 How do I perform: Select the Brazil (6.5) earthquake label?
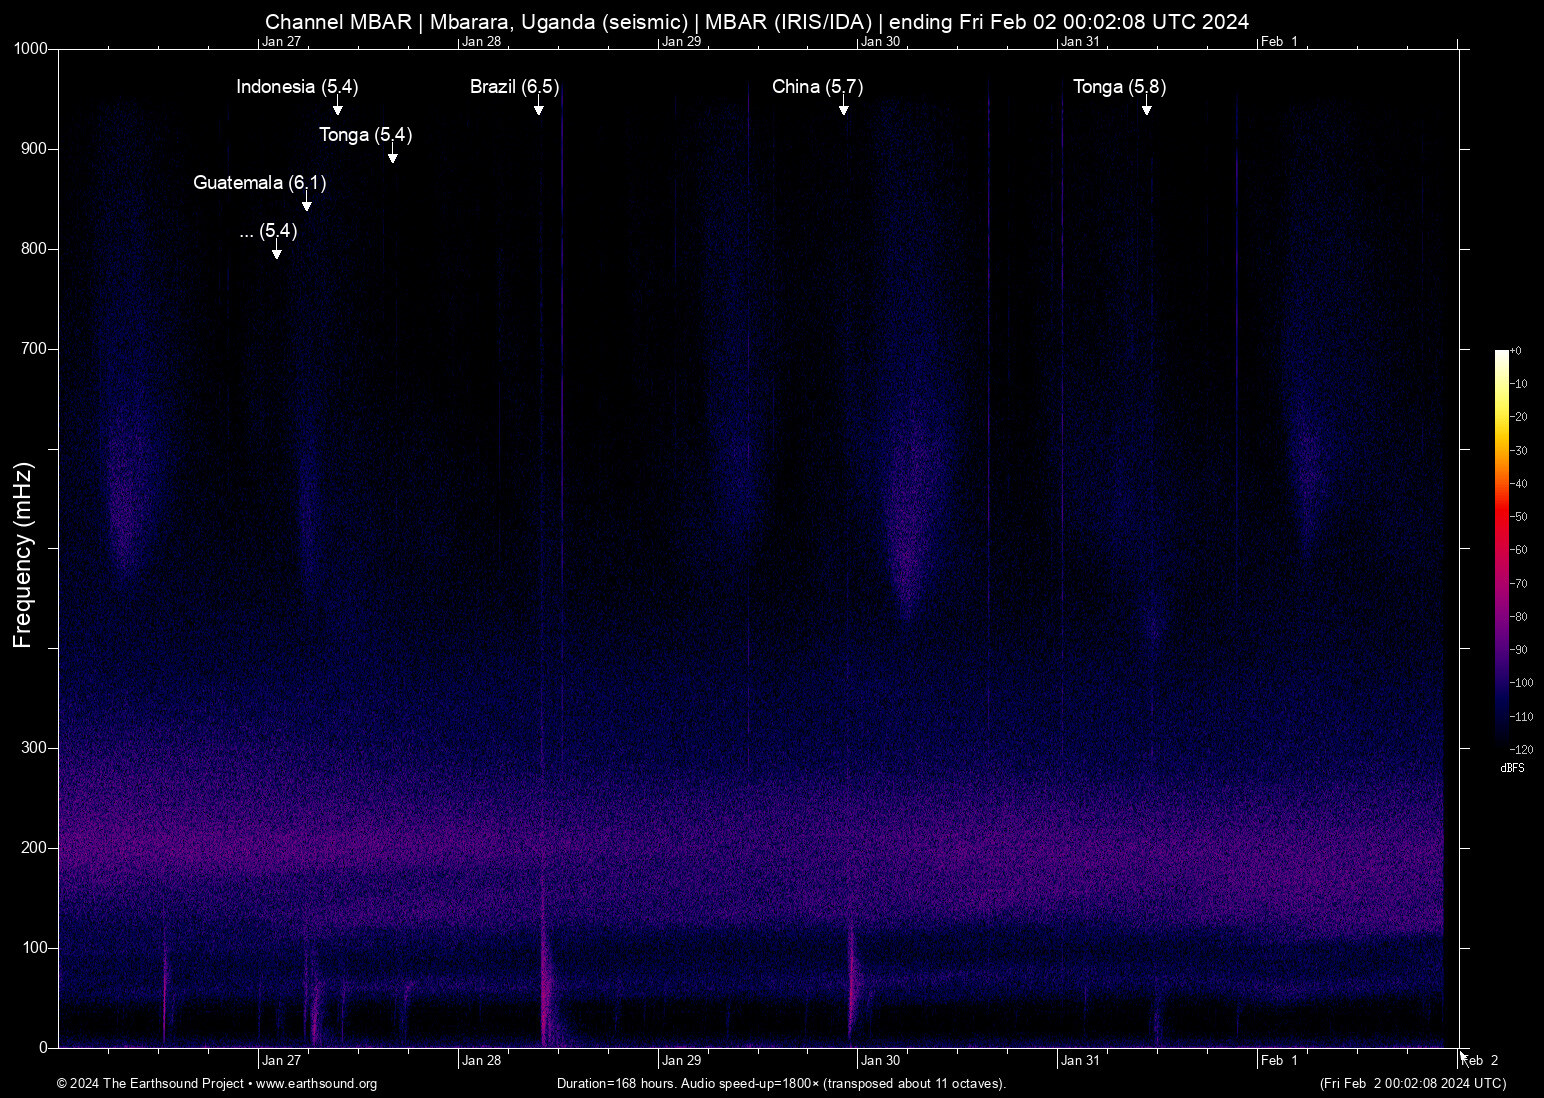pyautogui.click(x=514, y=86)
